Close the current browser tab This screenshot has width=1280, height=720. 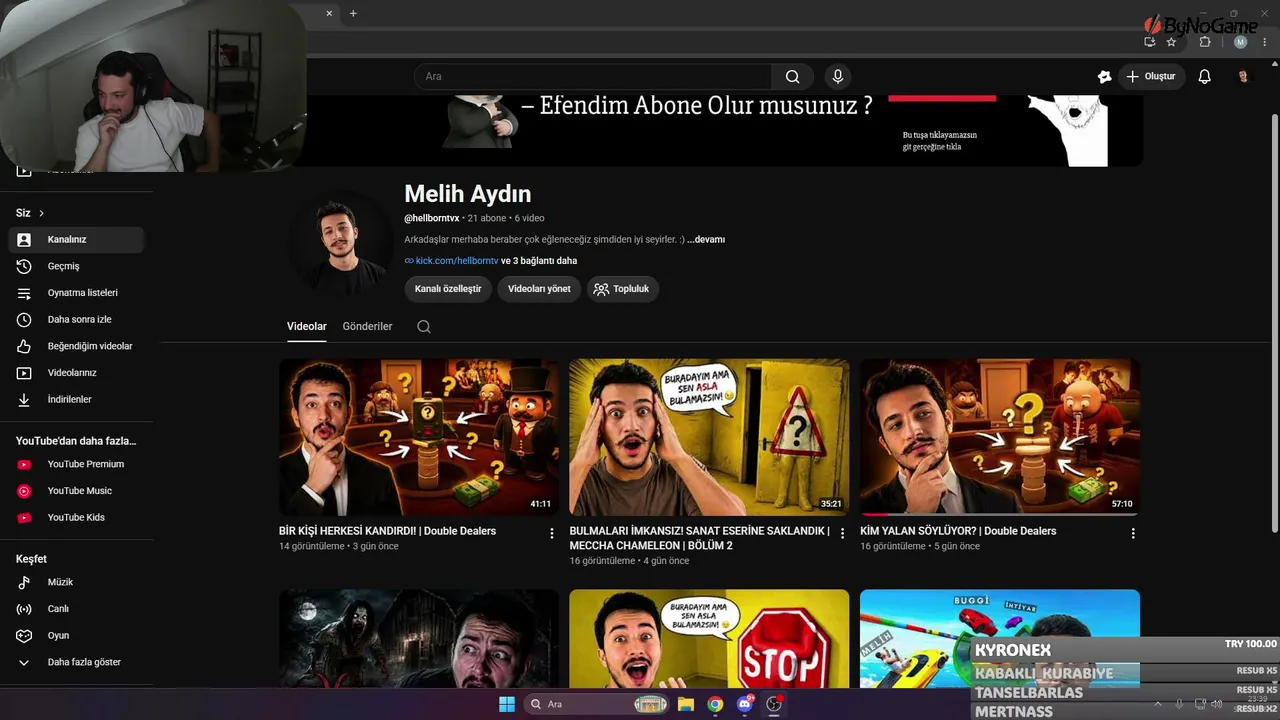(329, 13)
